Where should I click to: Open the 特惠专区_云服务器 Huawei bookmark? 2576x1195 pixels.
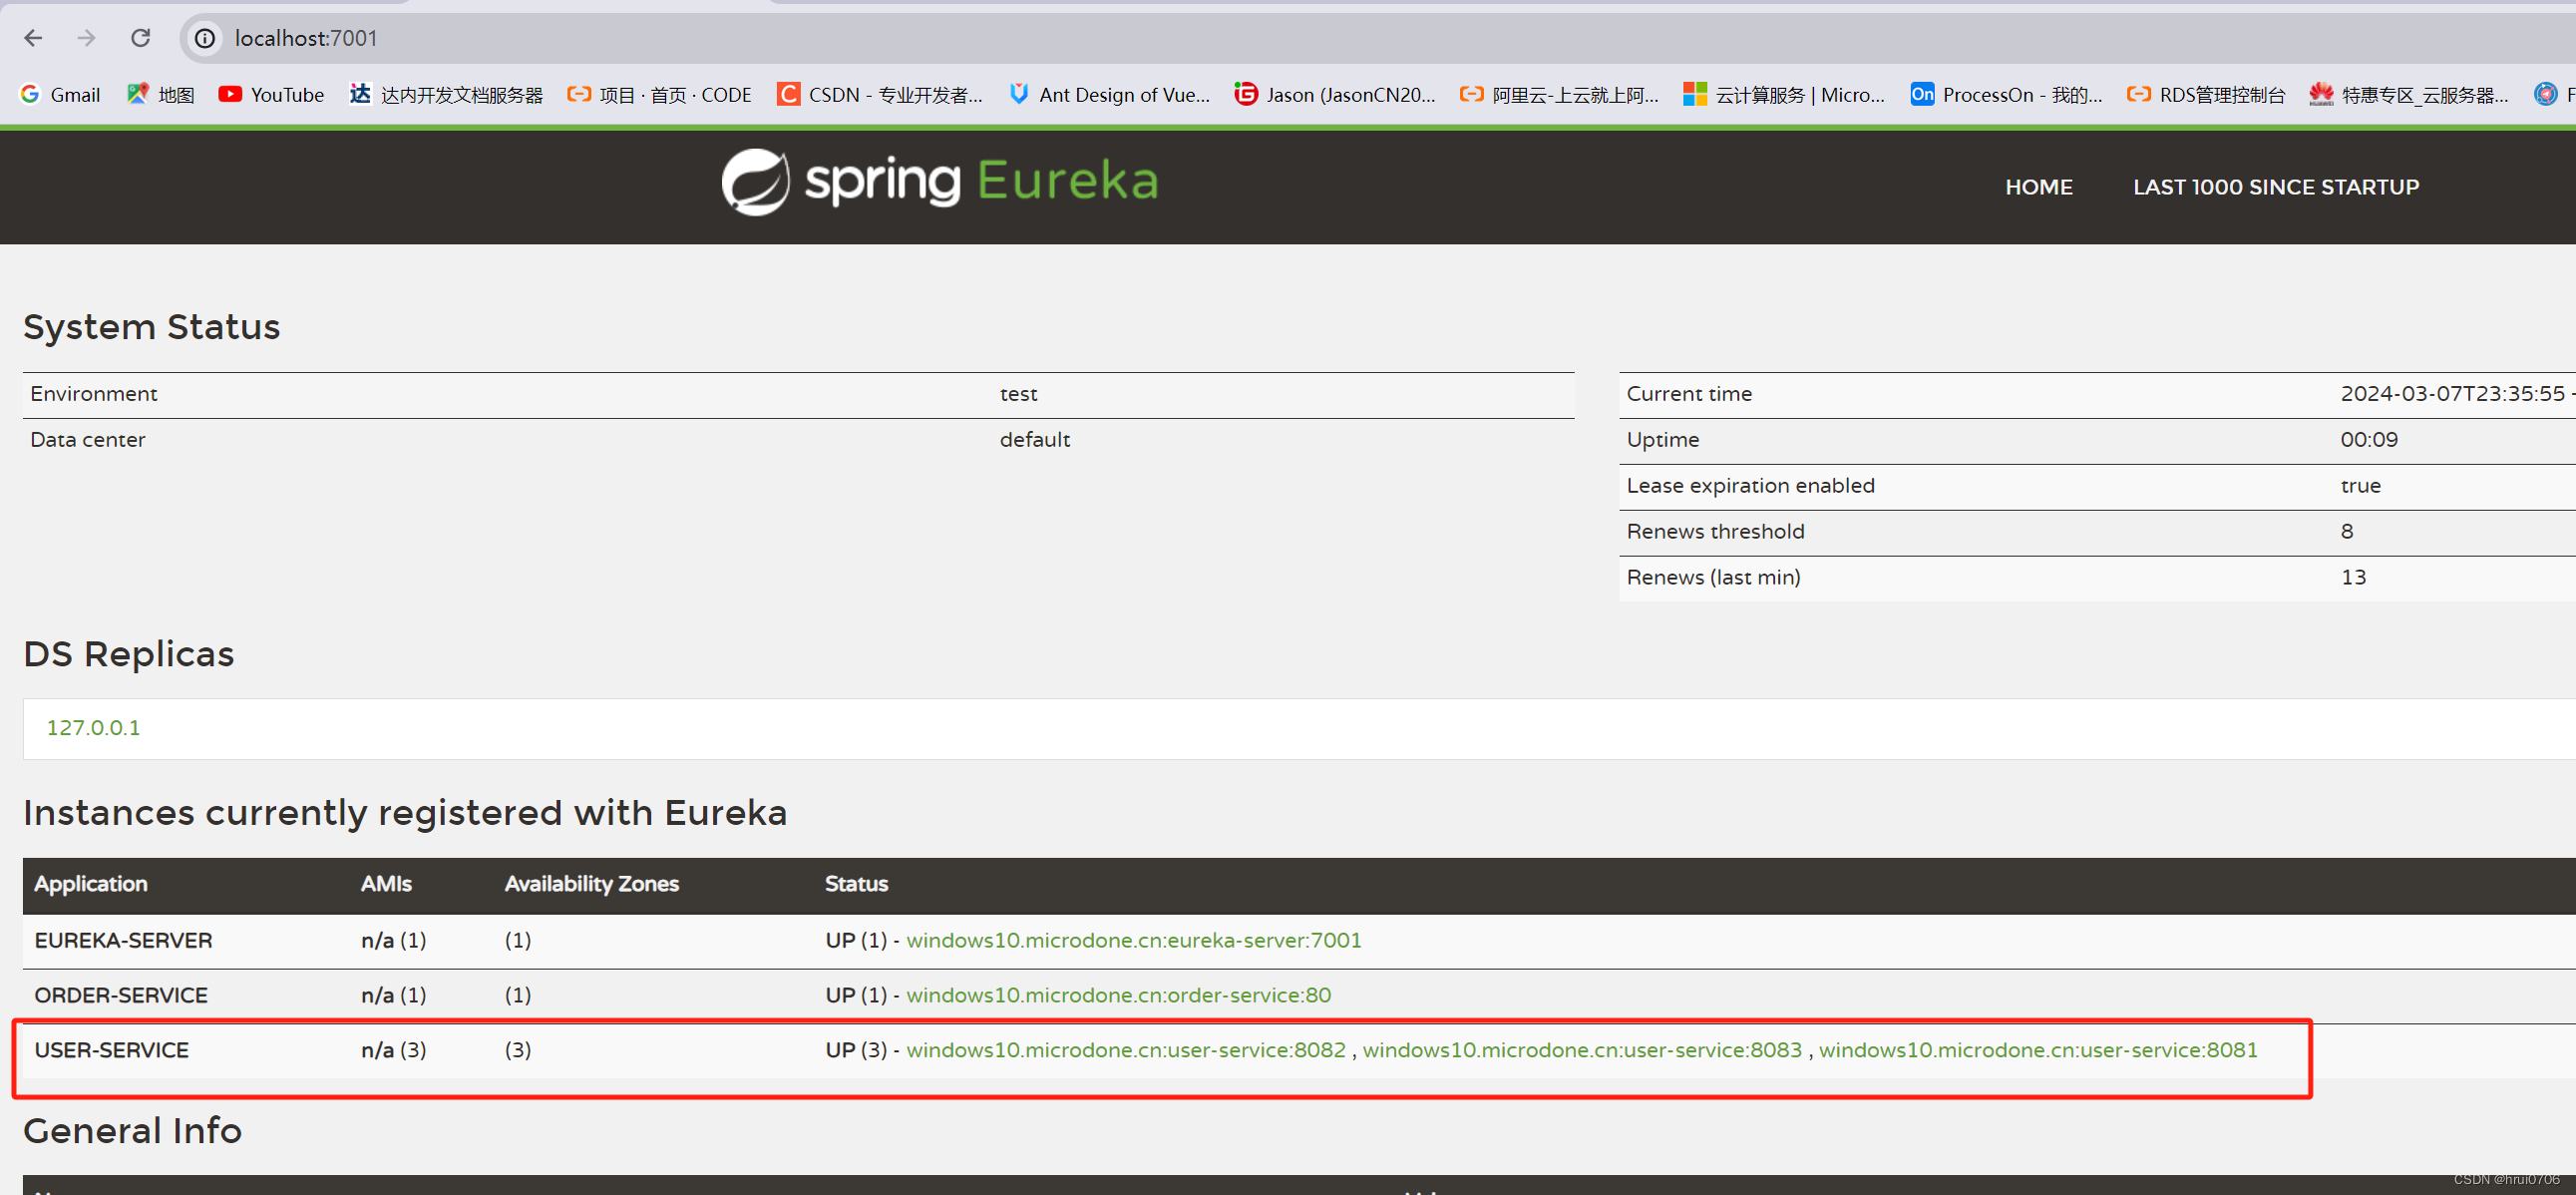coord(2409,94)
